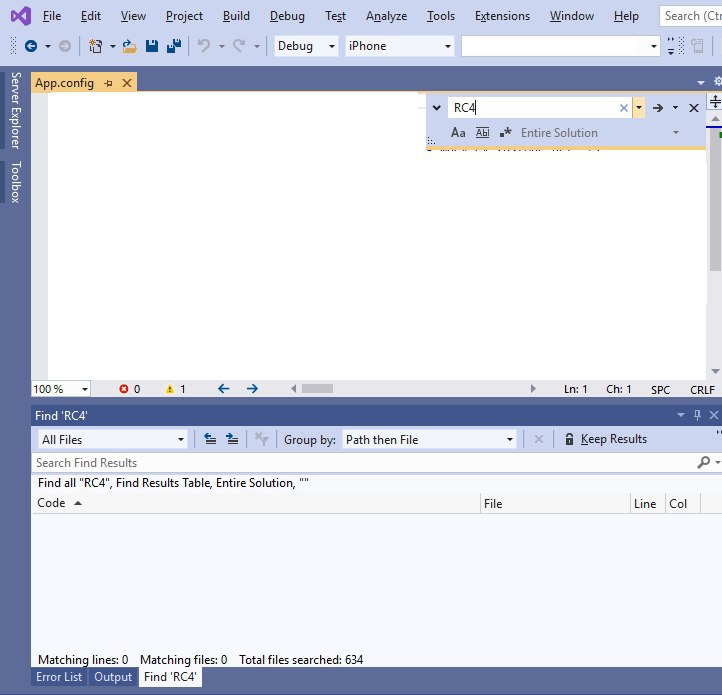Switch to the Error List tab
The image size is (722, 695).
(59, 677)
